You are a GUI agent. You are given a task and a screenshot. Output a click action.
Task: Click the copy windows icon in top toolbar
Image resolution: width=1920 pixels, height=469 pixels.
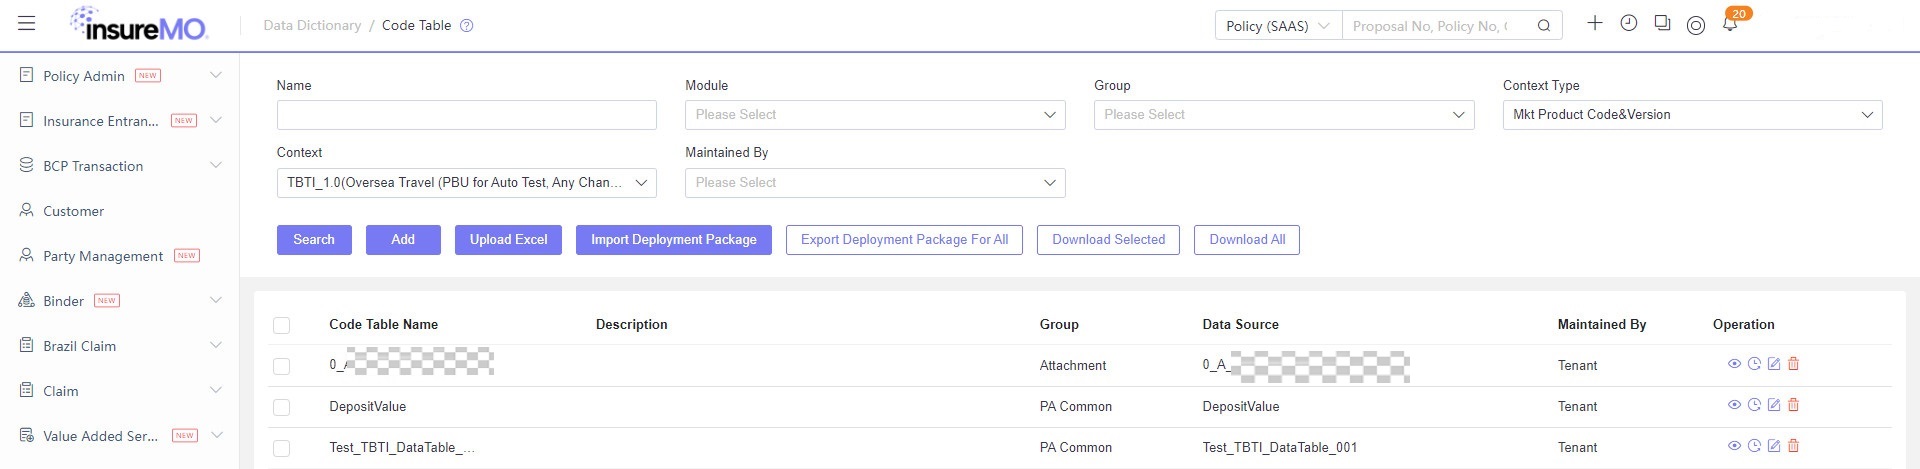(x=1662, y=23)
